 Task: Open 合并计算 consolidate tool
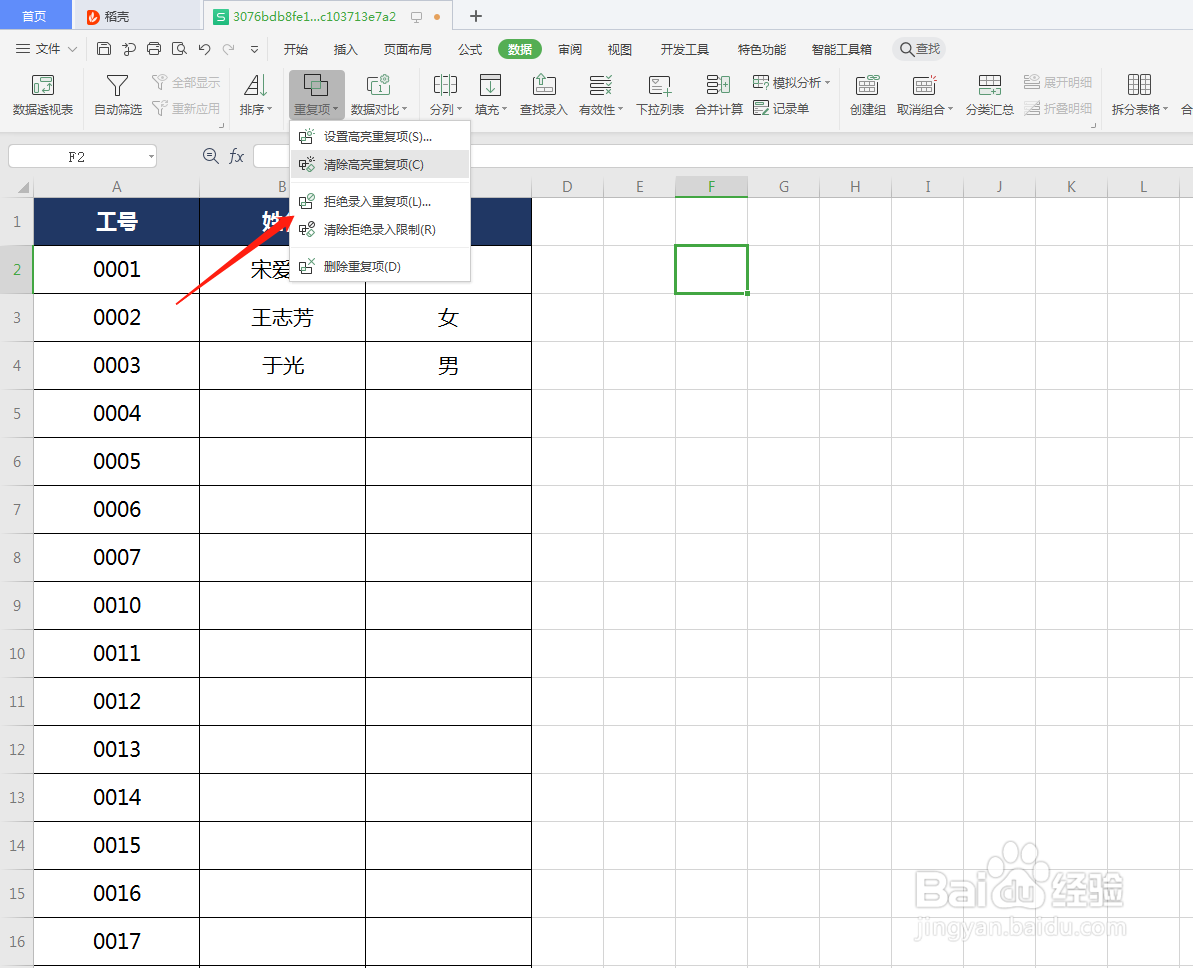[x=719, y=95]
